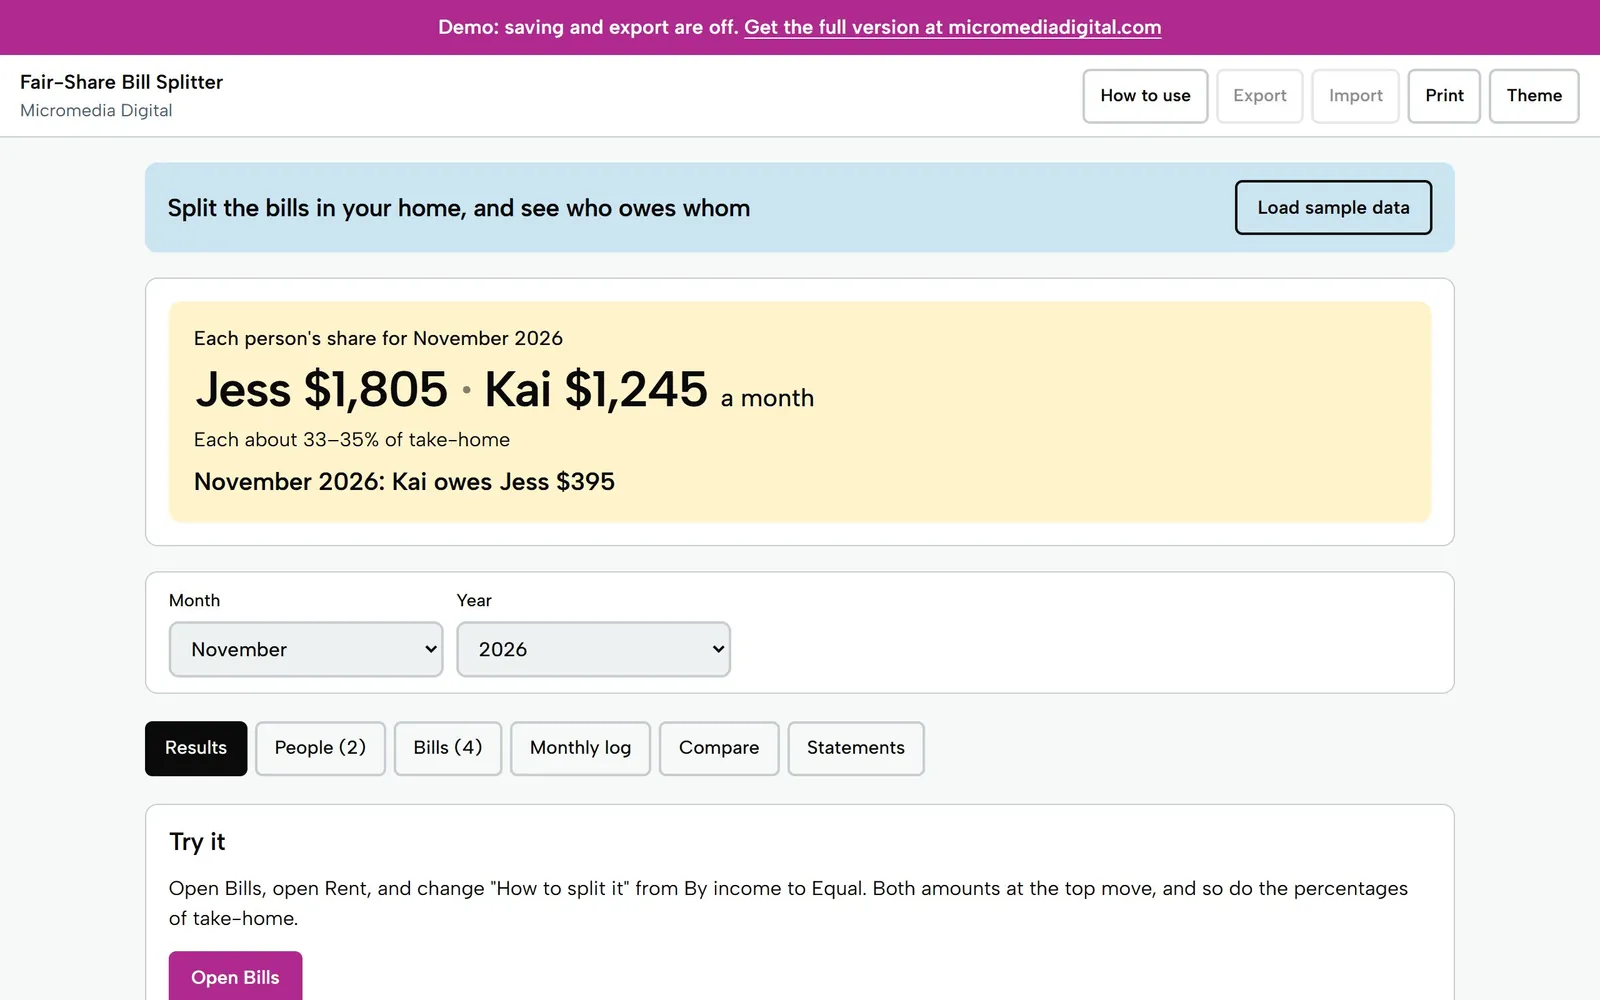Open the Statements tab

click(856, 748)
